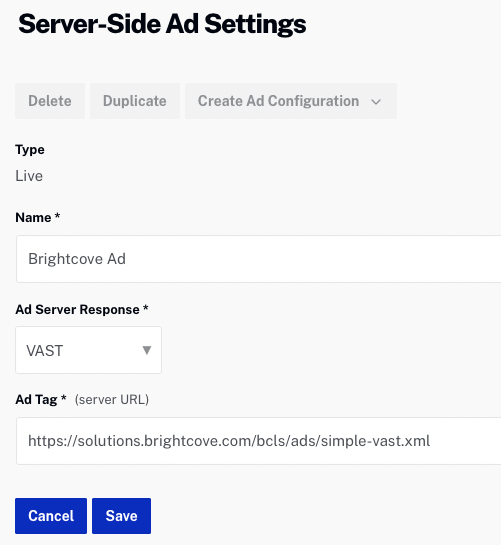Click the Type label
This screenshot has height=545, width=501.
point(30,150)
